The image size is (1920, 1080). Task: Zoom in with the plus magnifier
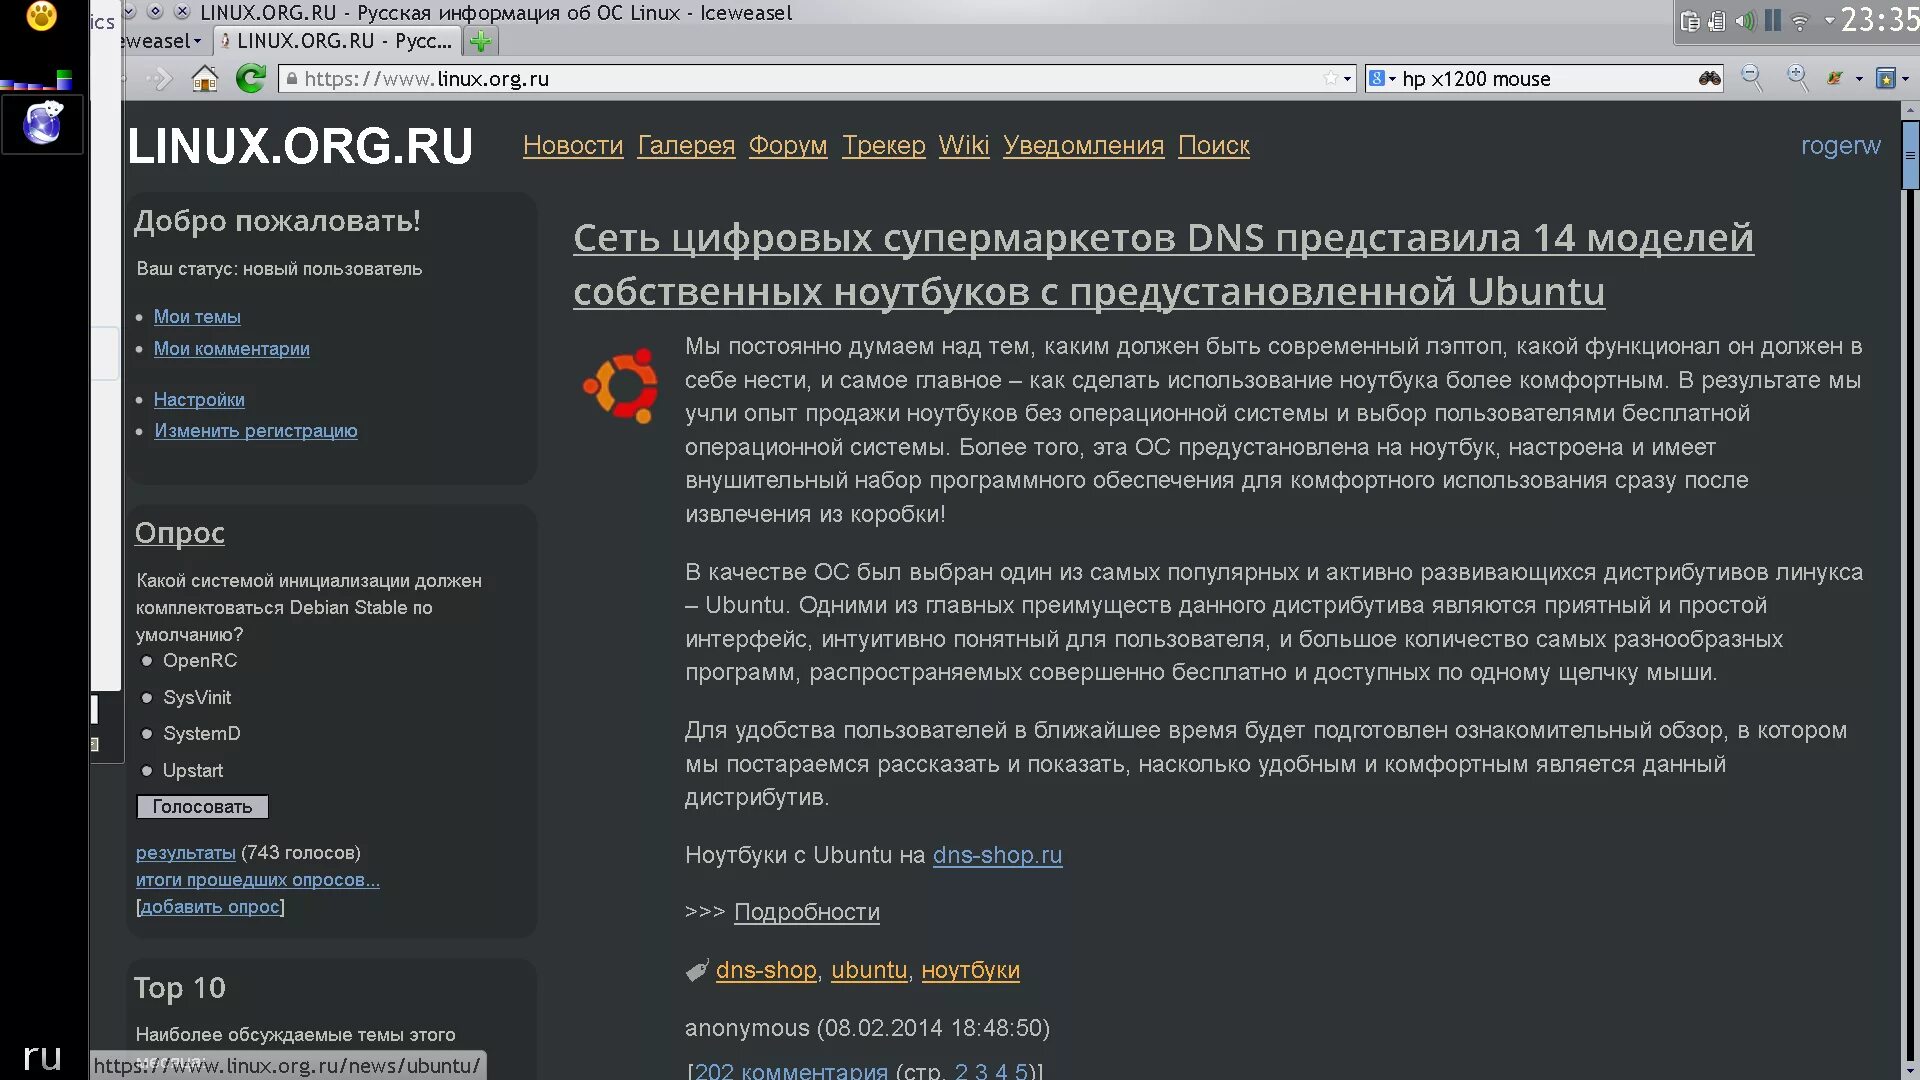1797,78
